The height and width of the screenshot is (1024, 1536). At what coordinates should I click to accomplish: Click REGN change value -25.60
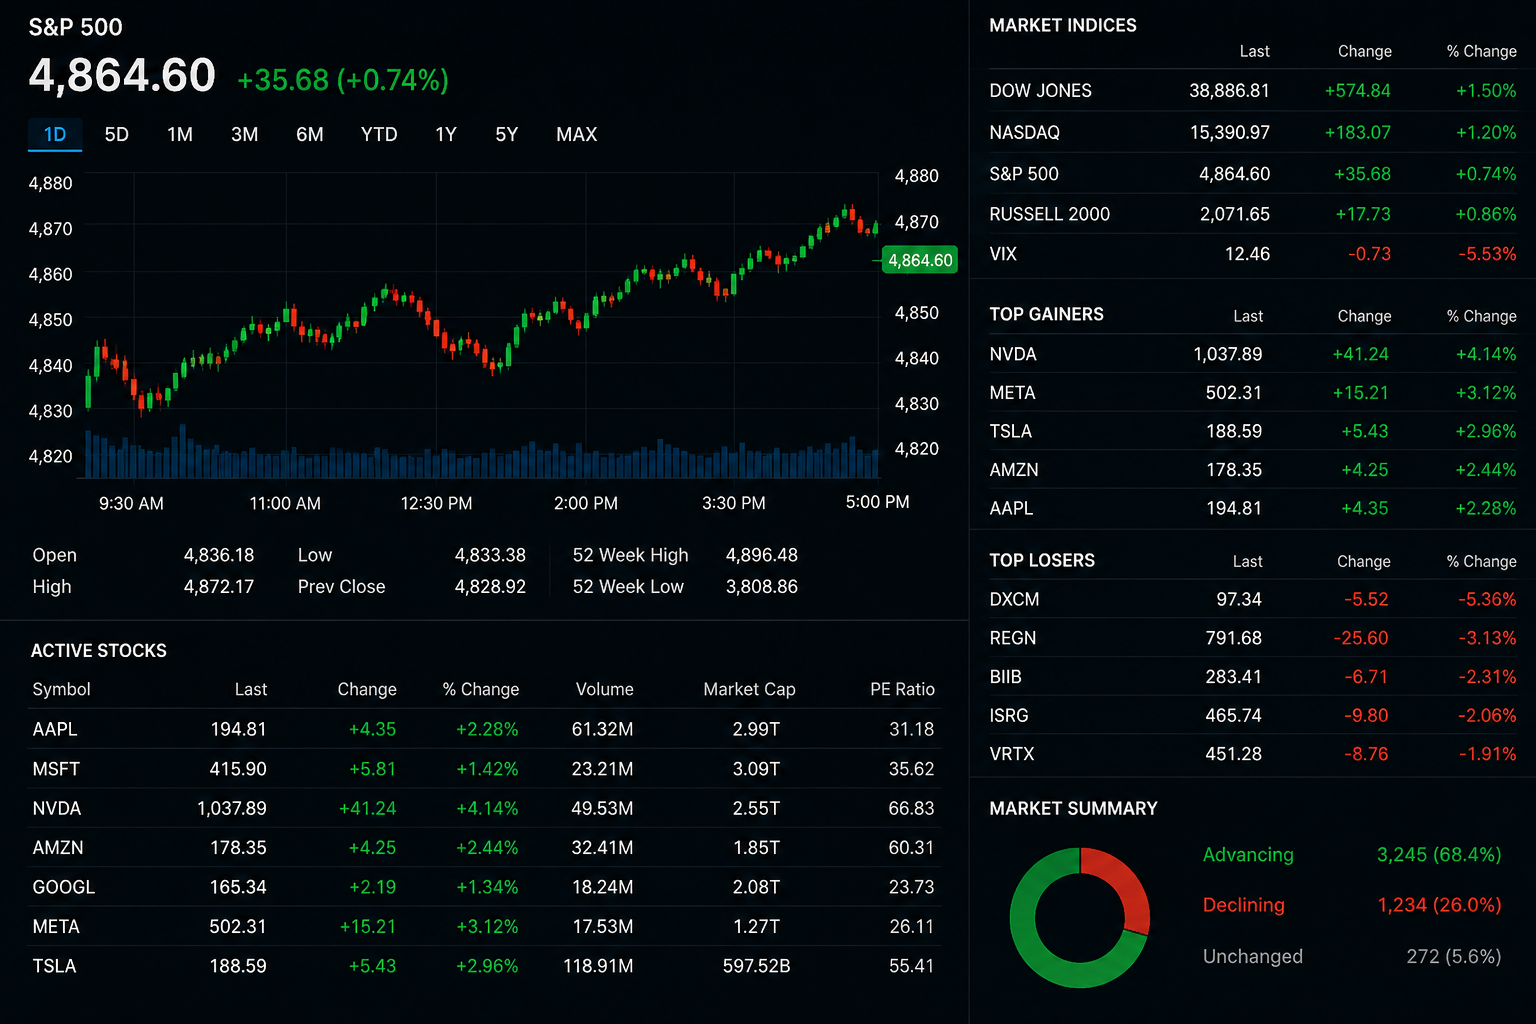tap(1361, 638)
